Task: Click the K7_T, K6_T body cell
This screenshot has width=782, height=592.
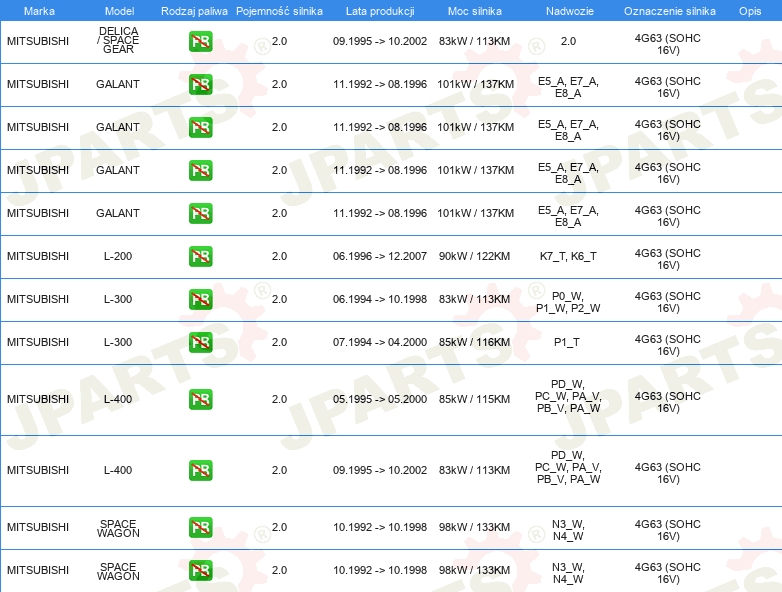Action: (568, 256)
